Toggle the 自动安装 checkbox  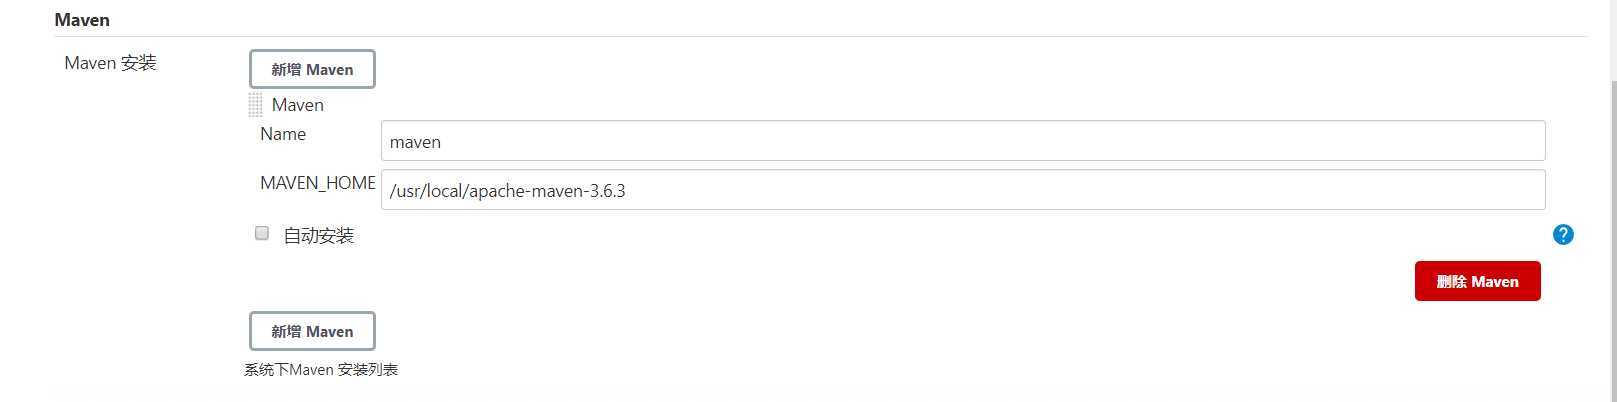(262, 233)
